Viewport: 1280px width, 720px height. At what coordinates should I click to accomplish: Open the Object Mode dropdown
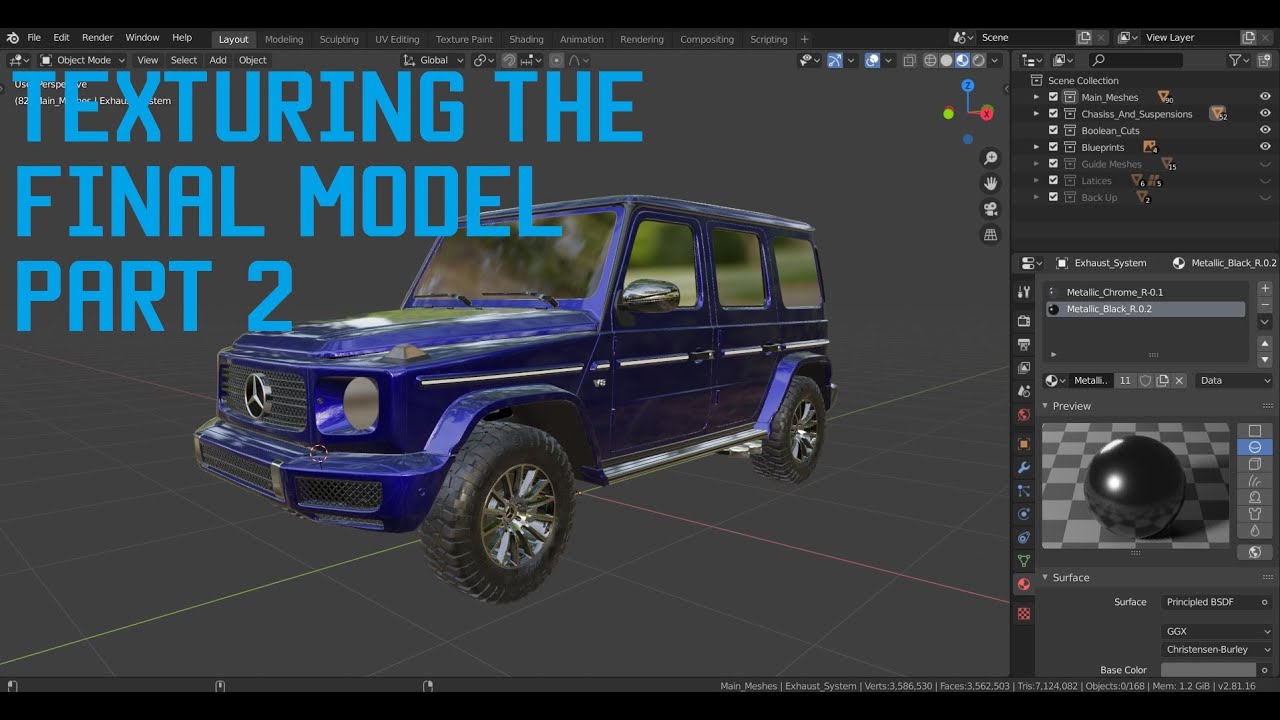pyautogui.click(x=82, y=60)
